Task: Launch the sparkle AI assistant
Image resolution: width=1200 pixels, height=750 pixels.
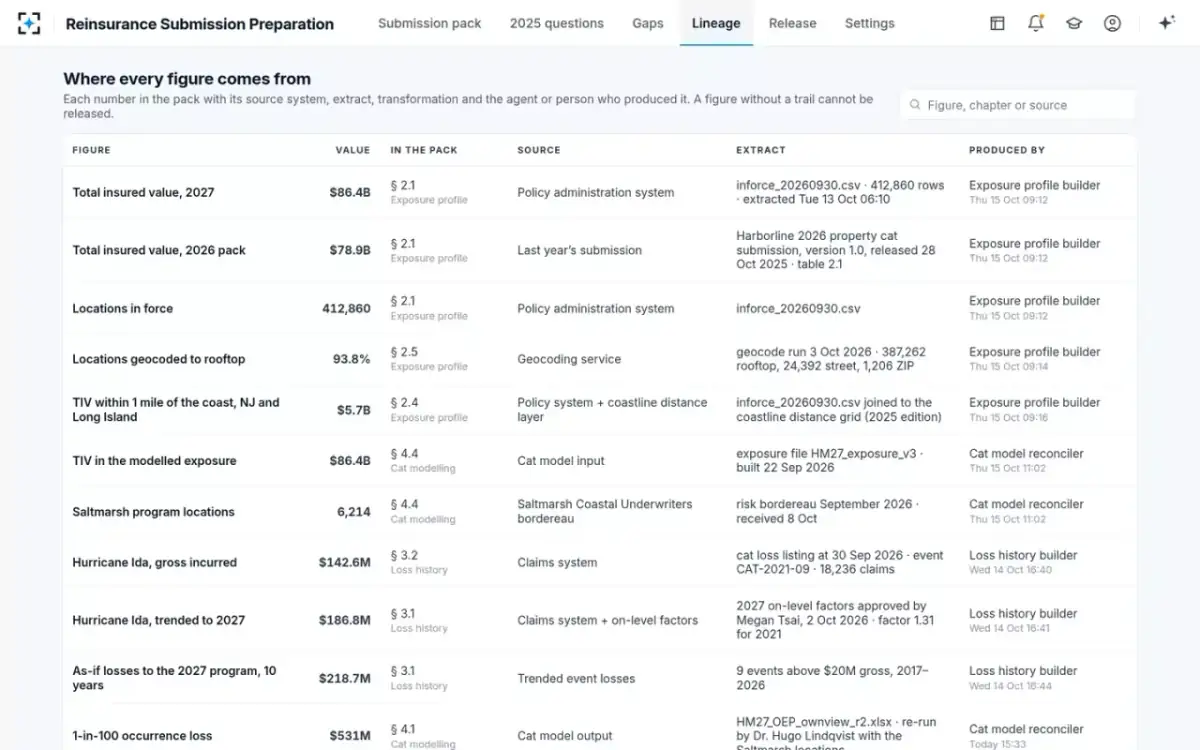Action: click(x=1166, y=23)
